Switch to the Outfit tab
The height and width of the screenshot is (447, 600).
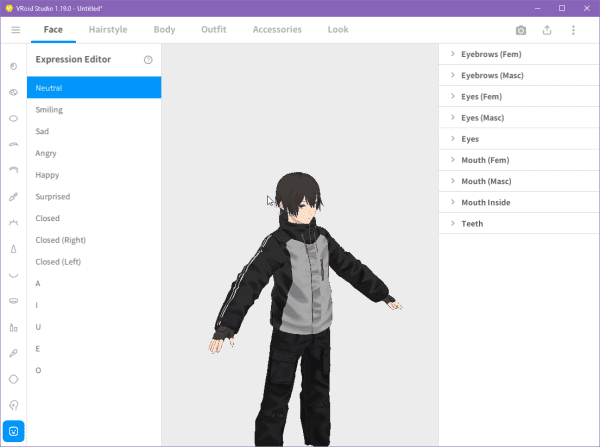214,29
